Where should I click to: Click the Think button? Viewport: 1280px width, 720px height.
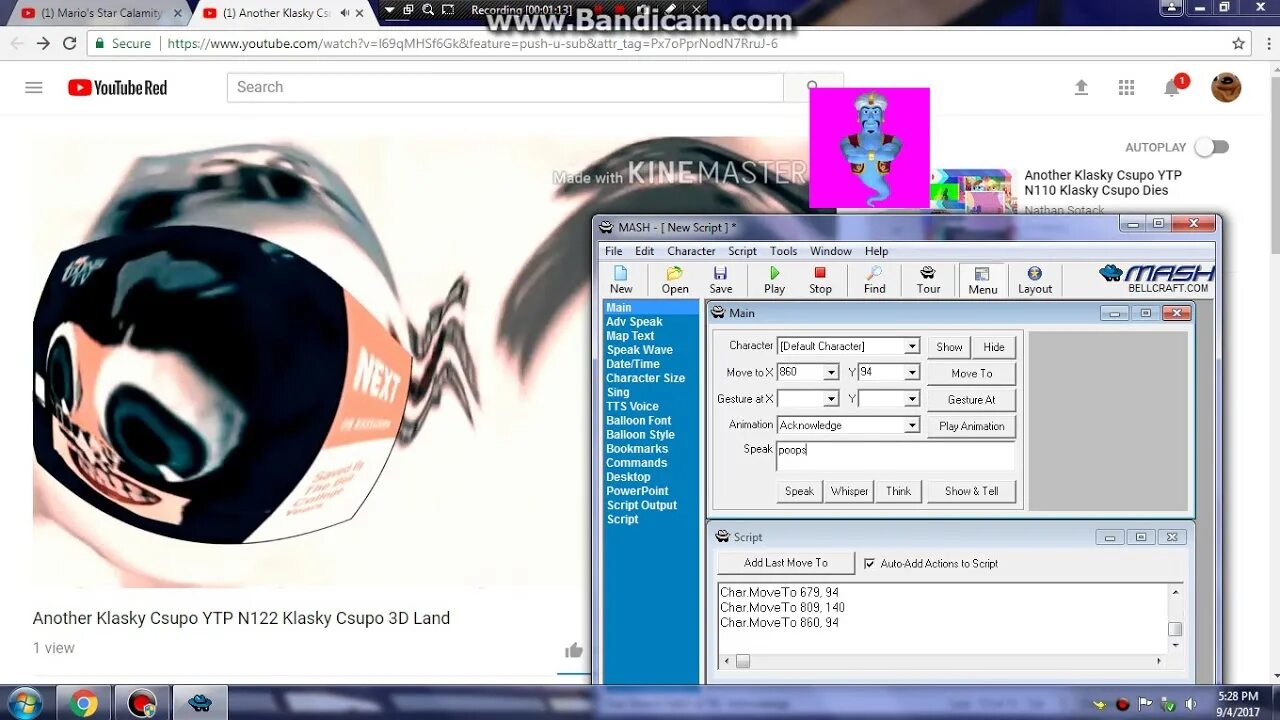coord(898,491)
